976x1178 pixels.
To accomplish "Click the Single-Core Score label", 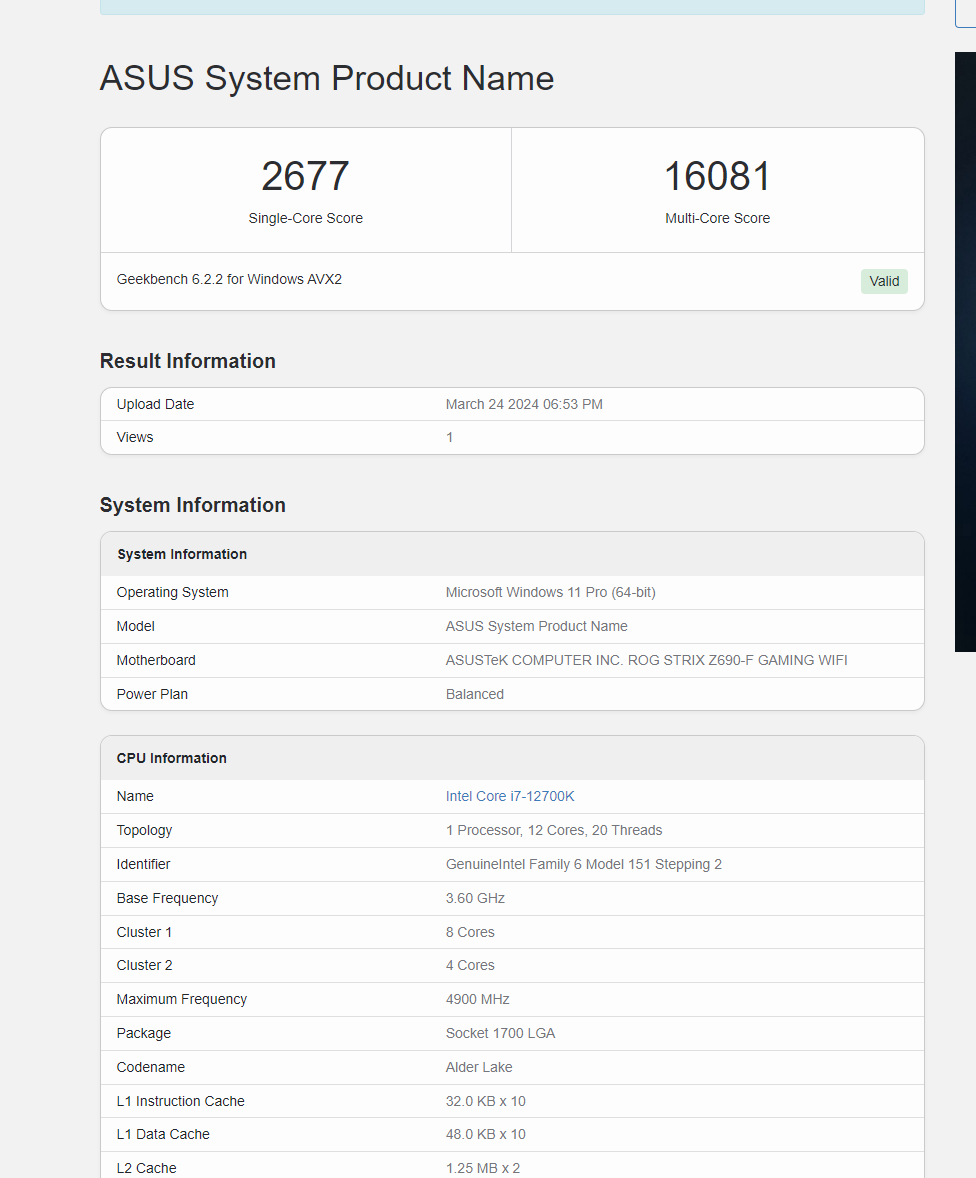I will [x=305, y=218].
